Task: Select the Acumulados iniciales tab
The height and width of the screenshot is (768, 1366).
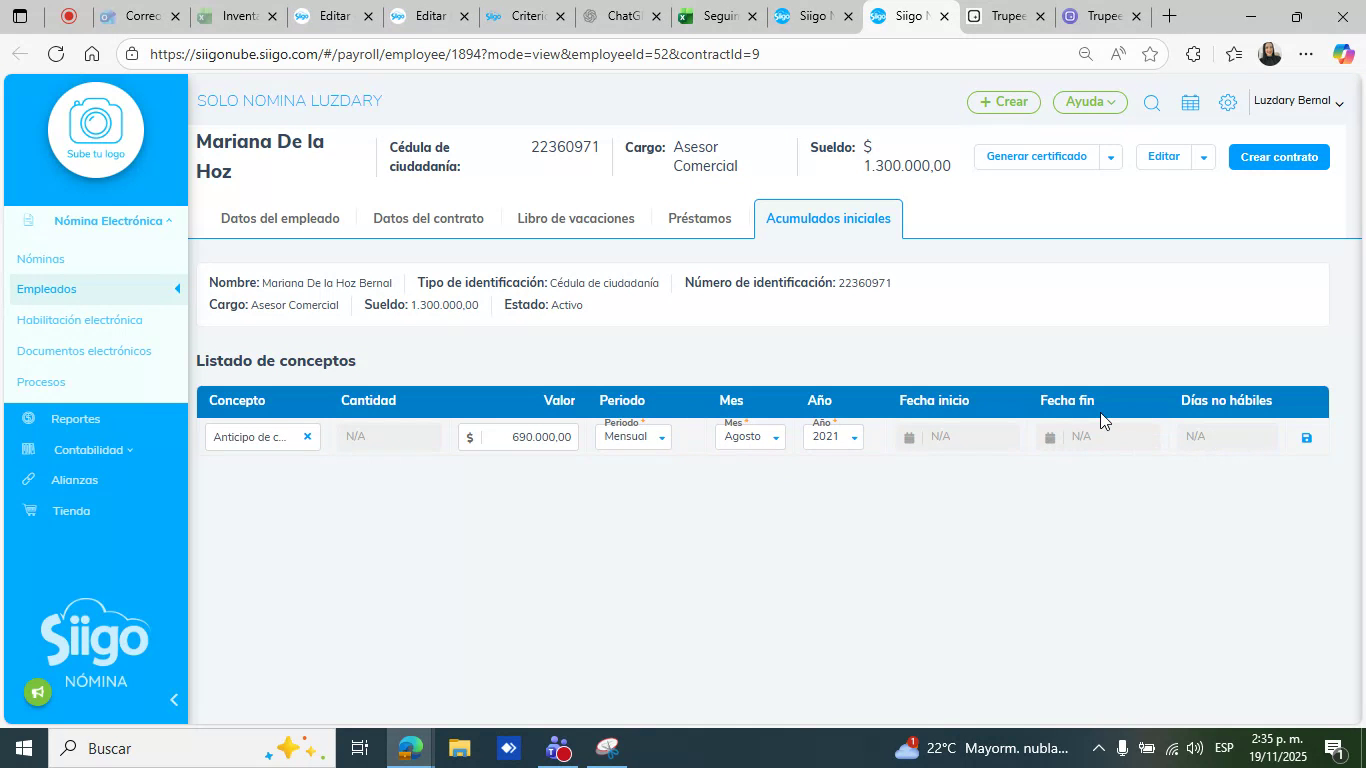Action: (828, 218)
